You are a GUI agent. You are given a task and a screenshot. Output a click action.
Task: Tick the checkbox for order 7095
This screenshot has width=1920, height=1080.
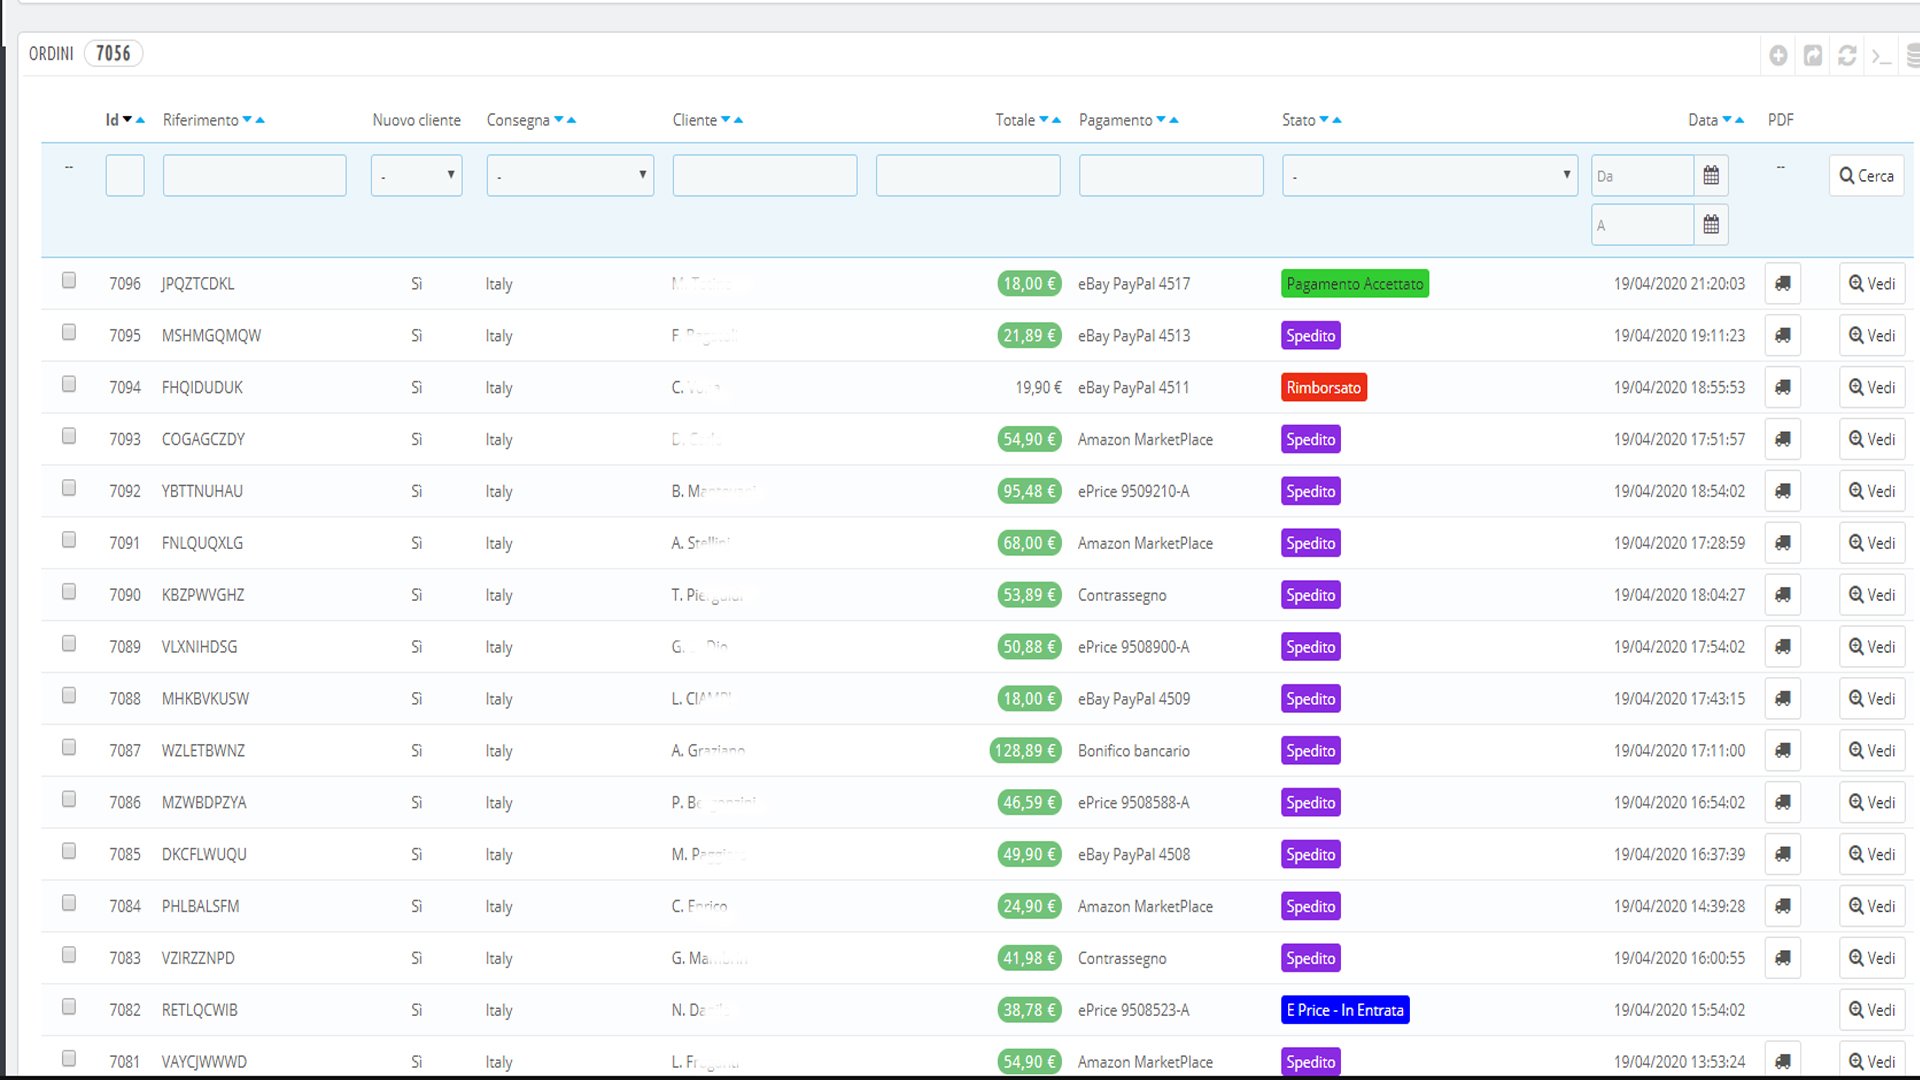(69, 332)
